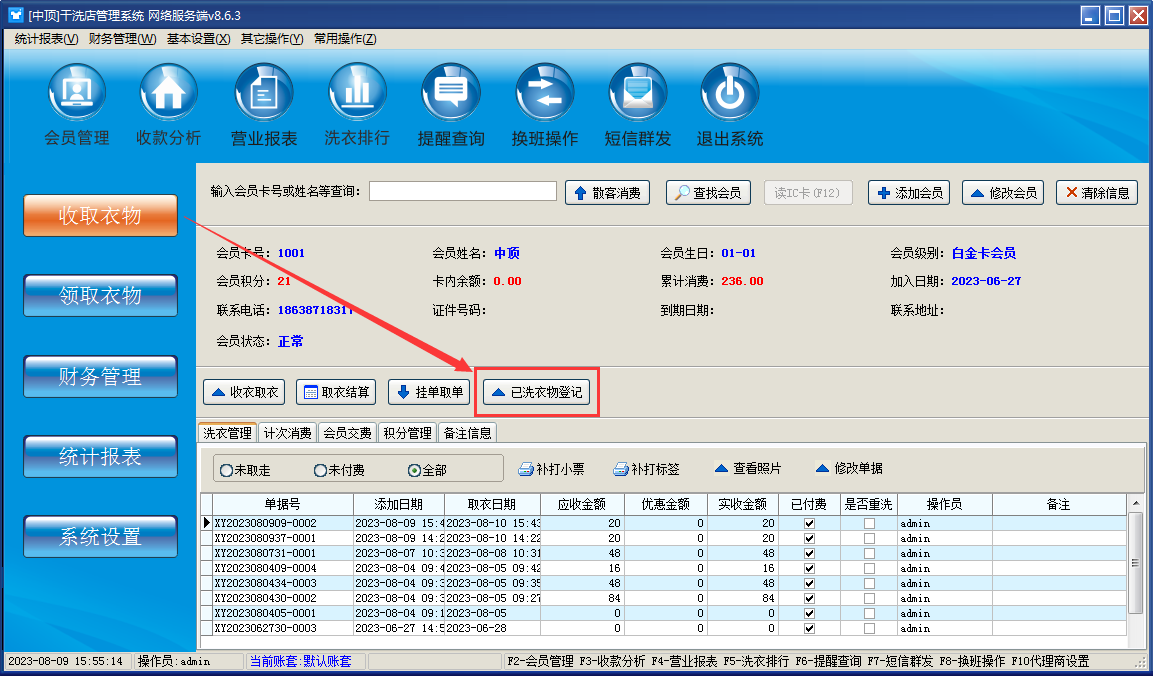Switch to the 计次消费 tab
1153x676 pixels.
point(288,433)
